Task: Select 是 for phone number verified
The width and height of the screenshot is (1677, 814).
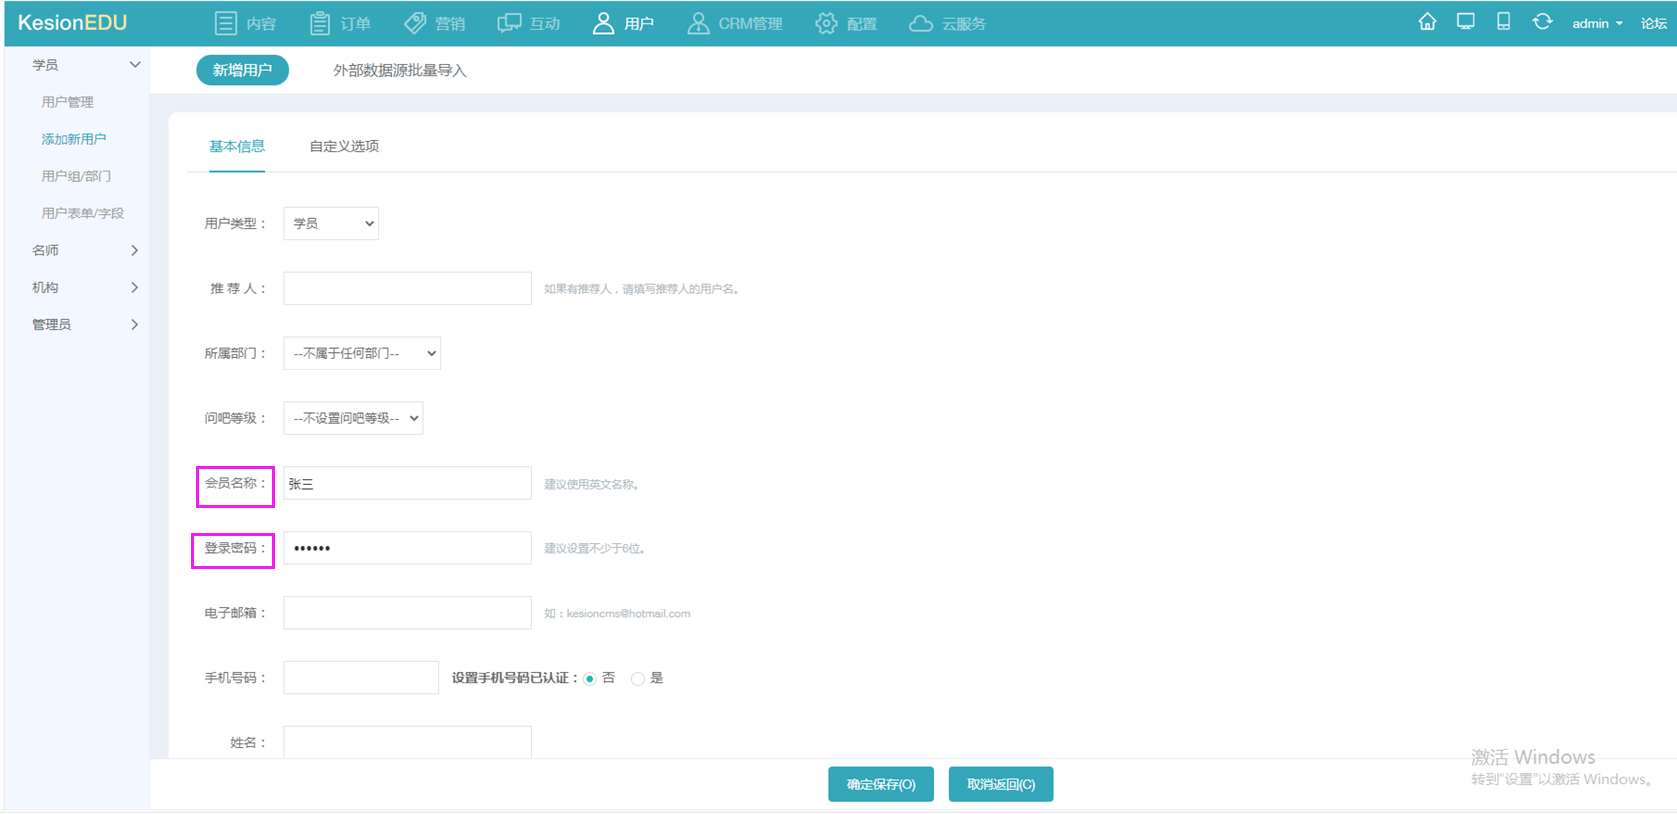Action: pos(637,679)
